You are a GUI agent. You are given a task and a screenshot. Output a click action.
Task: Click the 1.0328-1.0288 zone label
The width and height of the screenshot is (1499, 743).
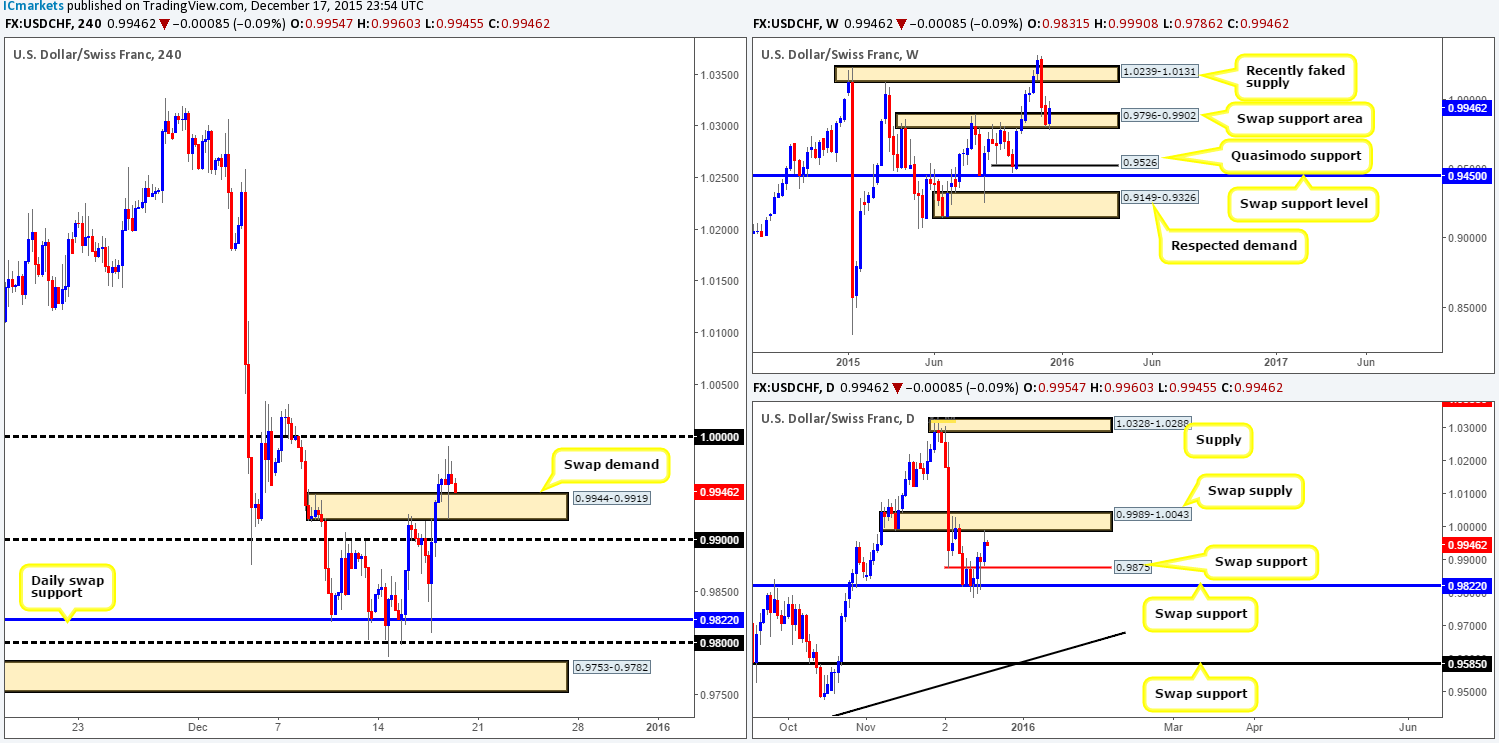[x=1150, y=424]
